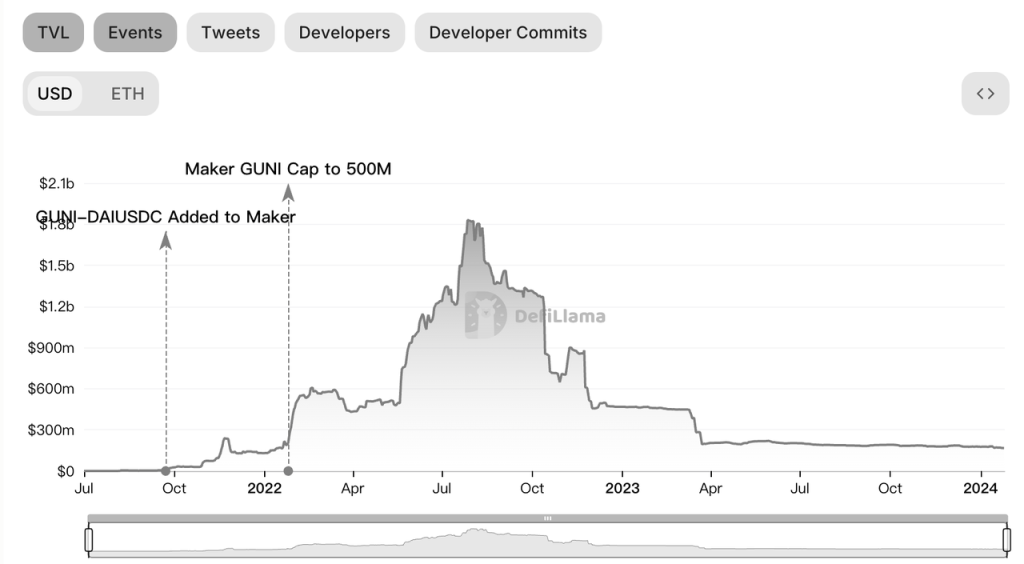Switch the chart denomination to ETH
The height and width of the screenshot is (564, 1024).
(127, 94)
